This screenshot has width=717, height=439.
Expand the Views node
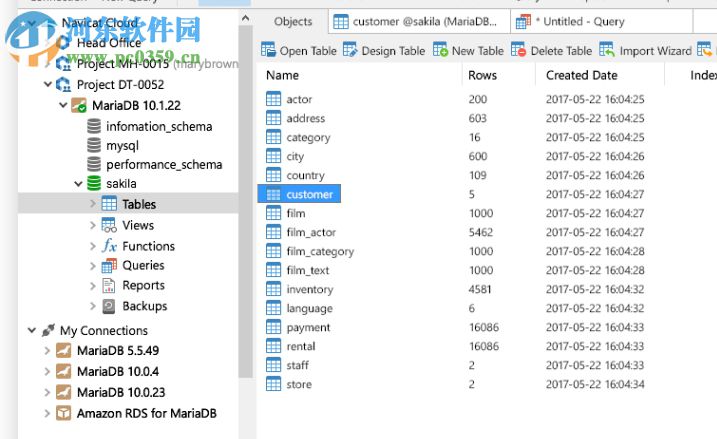(x=93, y=225)
